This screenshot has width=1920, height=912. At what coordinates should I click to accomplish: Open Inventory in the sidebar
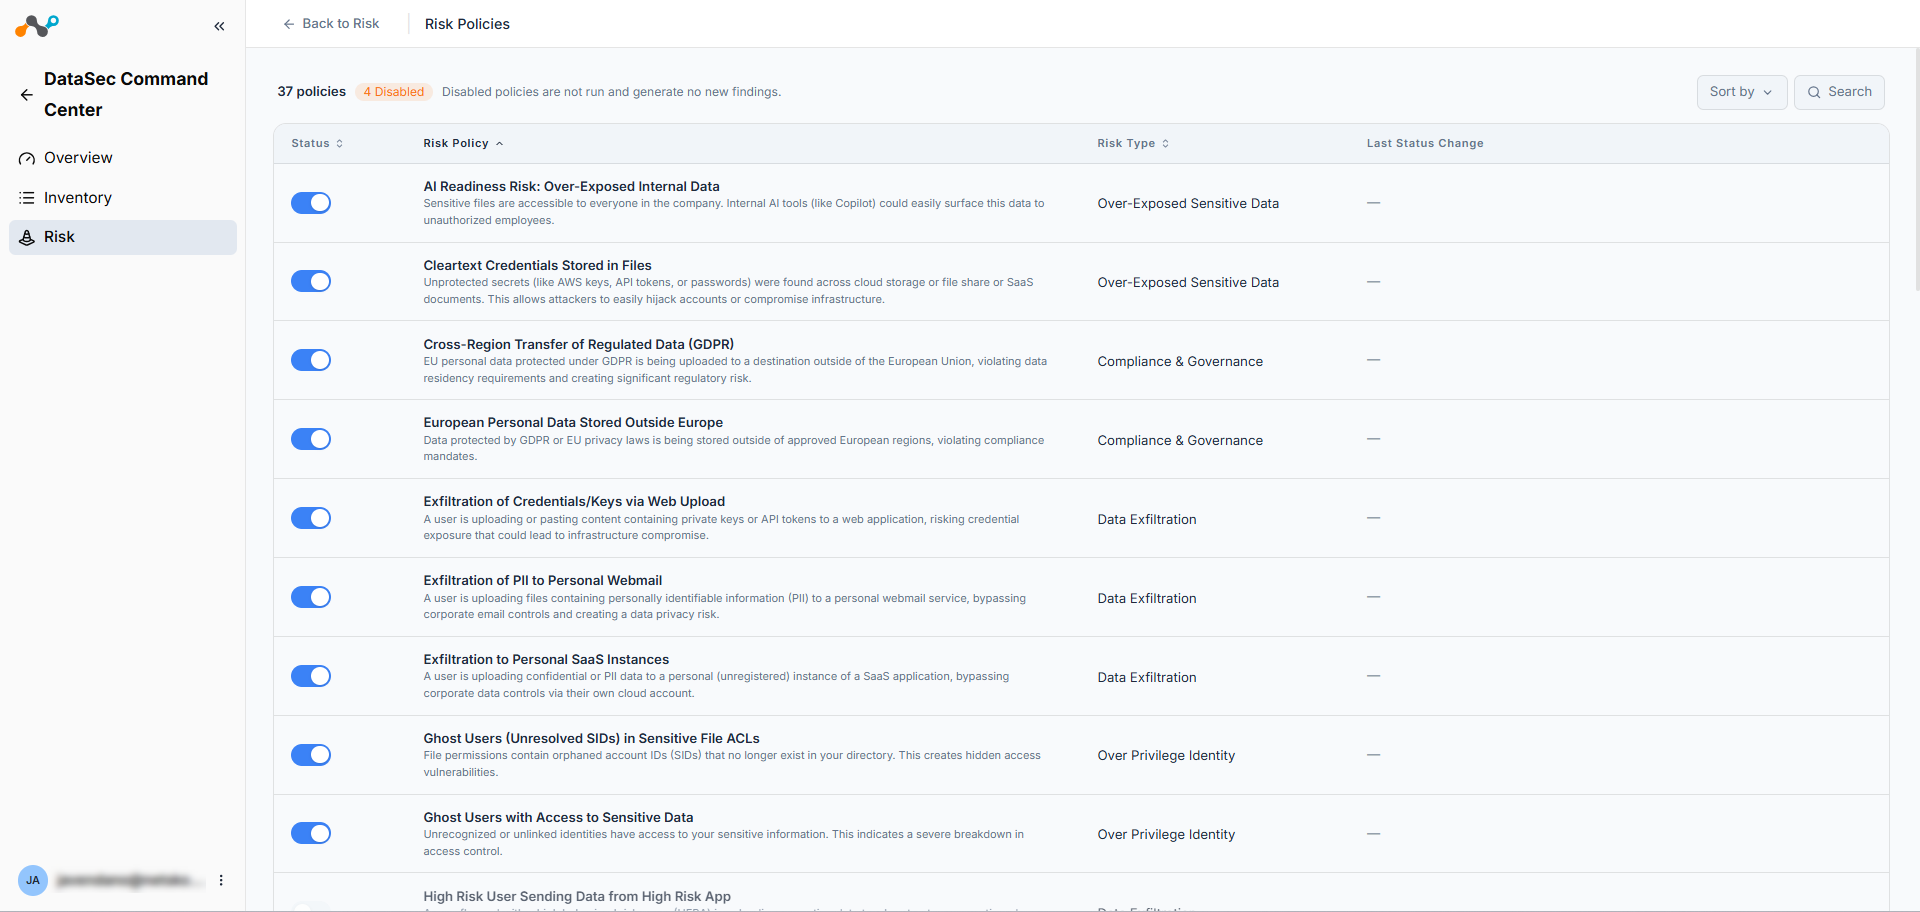point(123,198)
